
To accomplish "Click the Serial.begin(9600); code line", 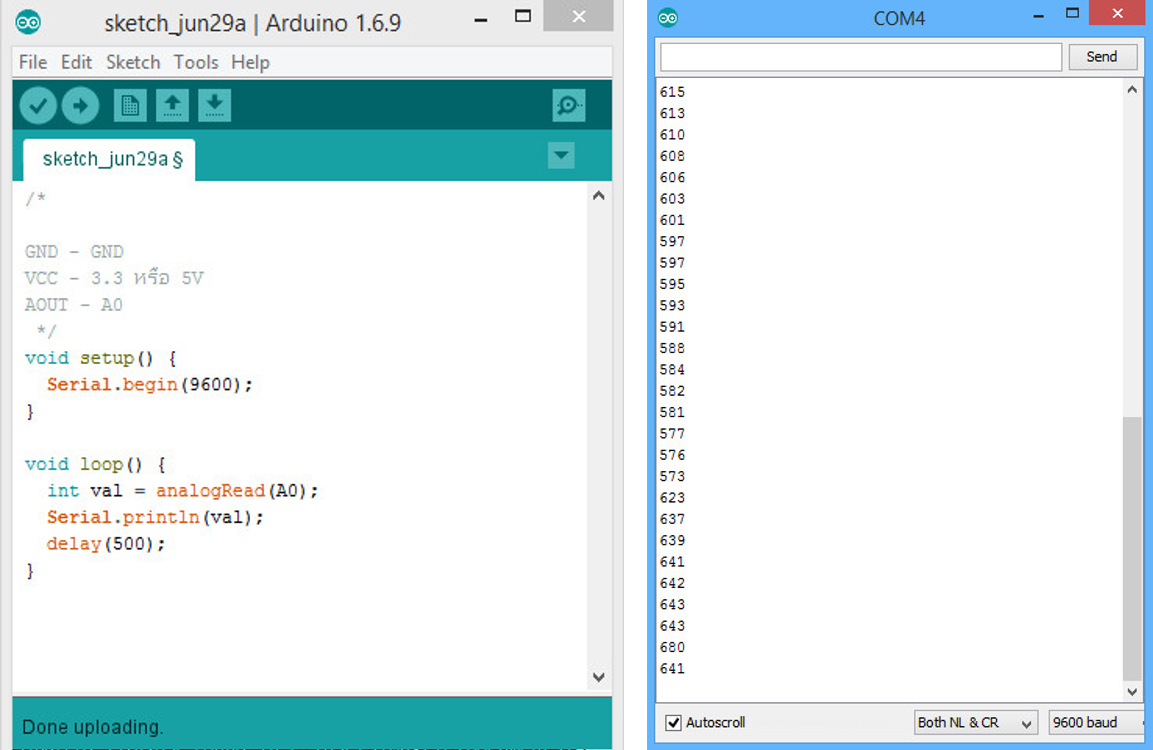I will pos(149,385).
